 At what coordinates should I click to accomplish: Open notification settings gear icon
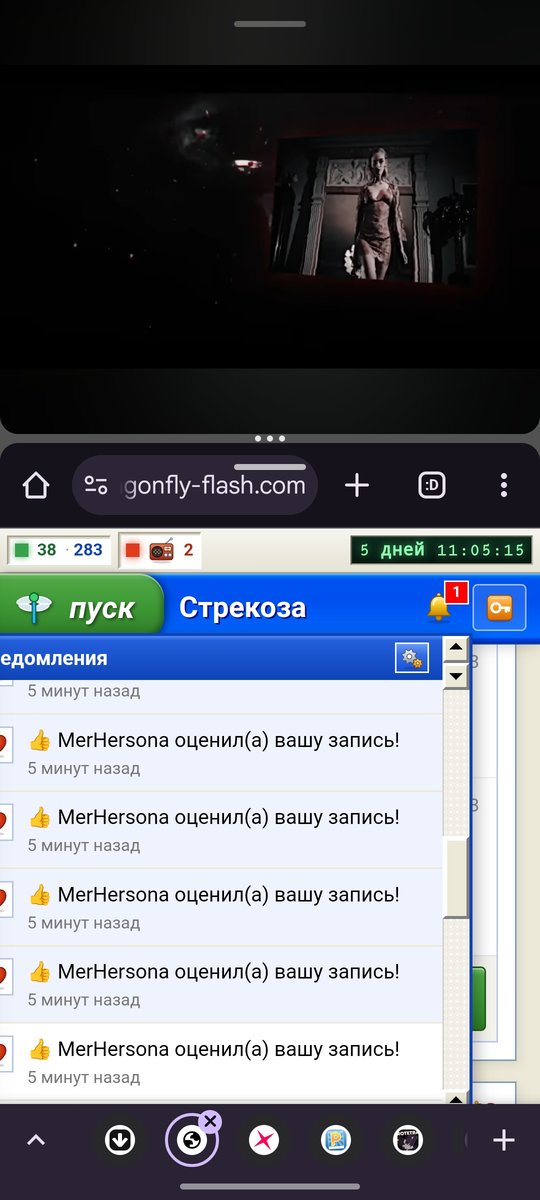pyautogui.click(x=411, y=658)
